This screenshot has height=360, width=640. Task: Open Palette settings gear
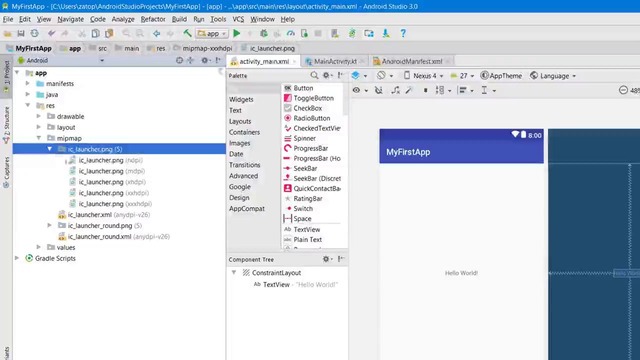point(327,76)
